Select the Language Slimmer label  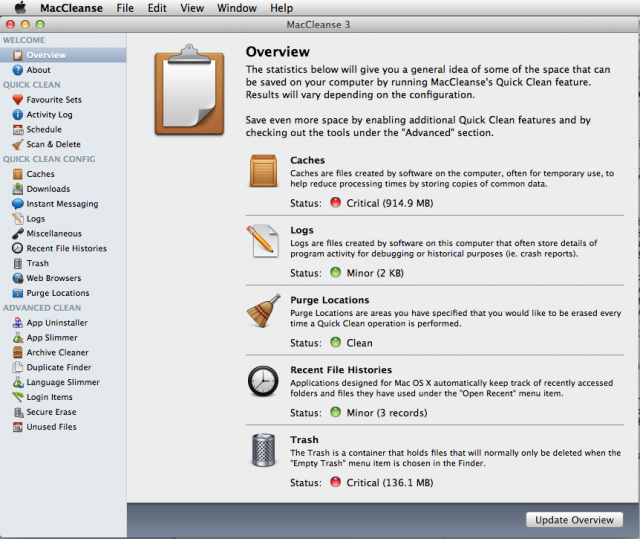tap(63, 382)
